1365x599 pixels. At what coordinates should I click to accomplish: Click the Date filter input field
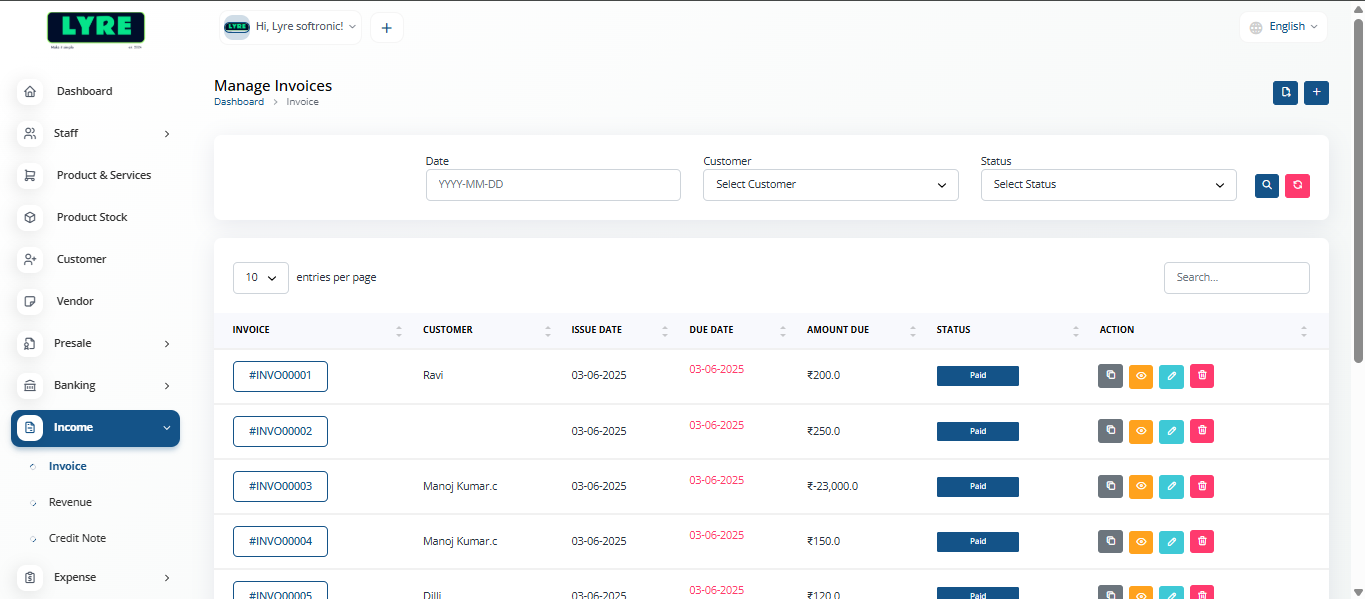[x=553, y=185]
